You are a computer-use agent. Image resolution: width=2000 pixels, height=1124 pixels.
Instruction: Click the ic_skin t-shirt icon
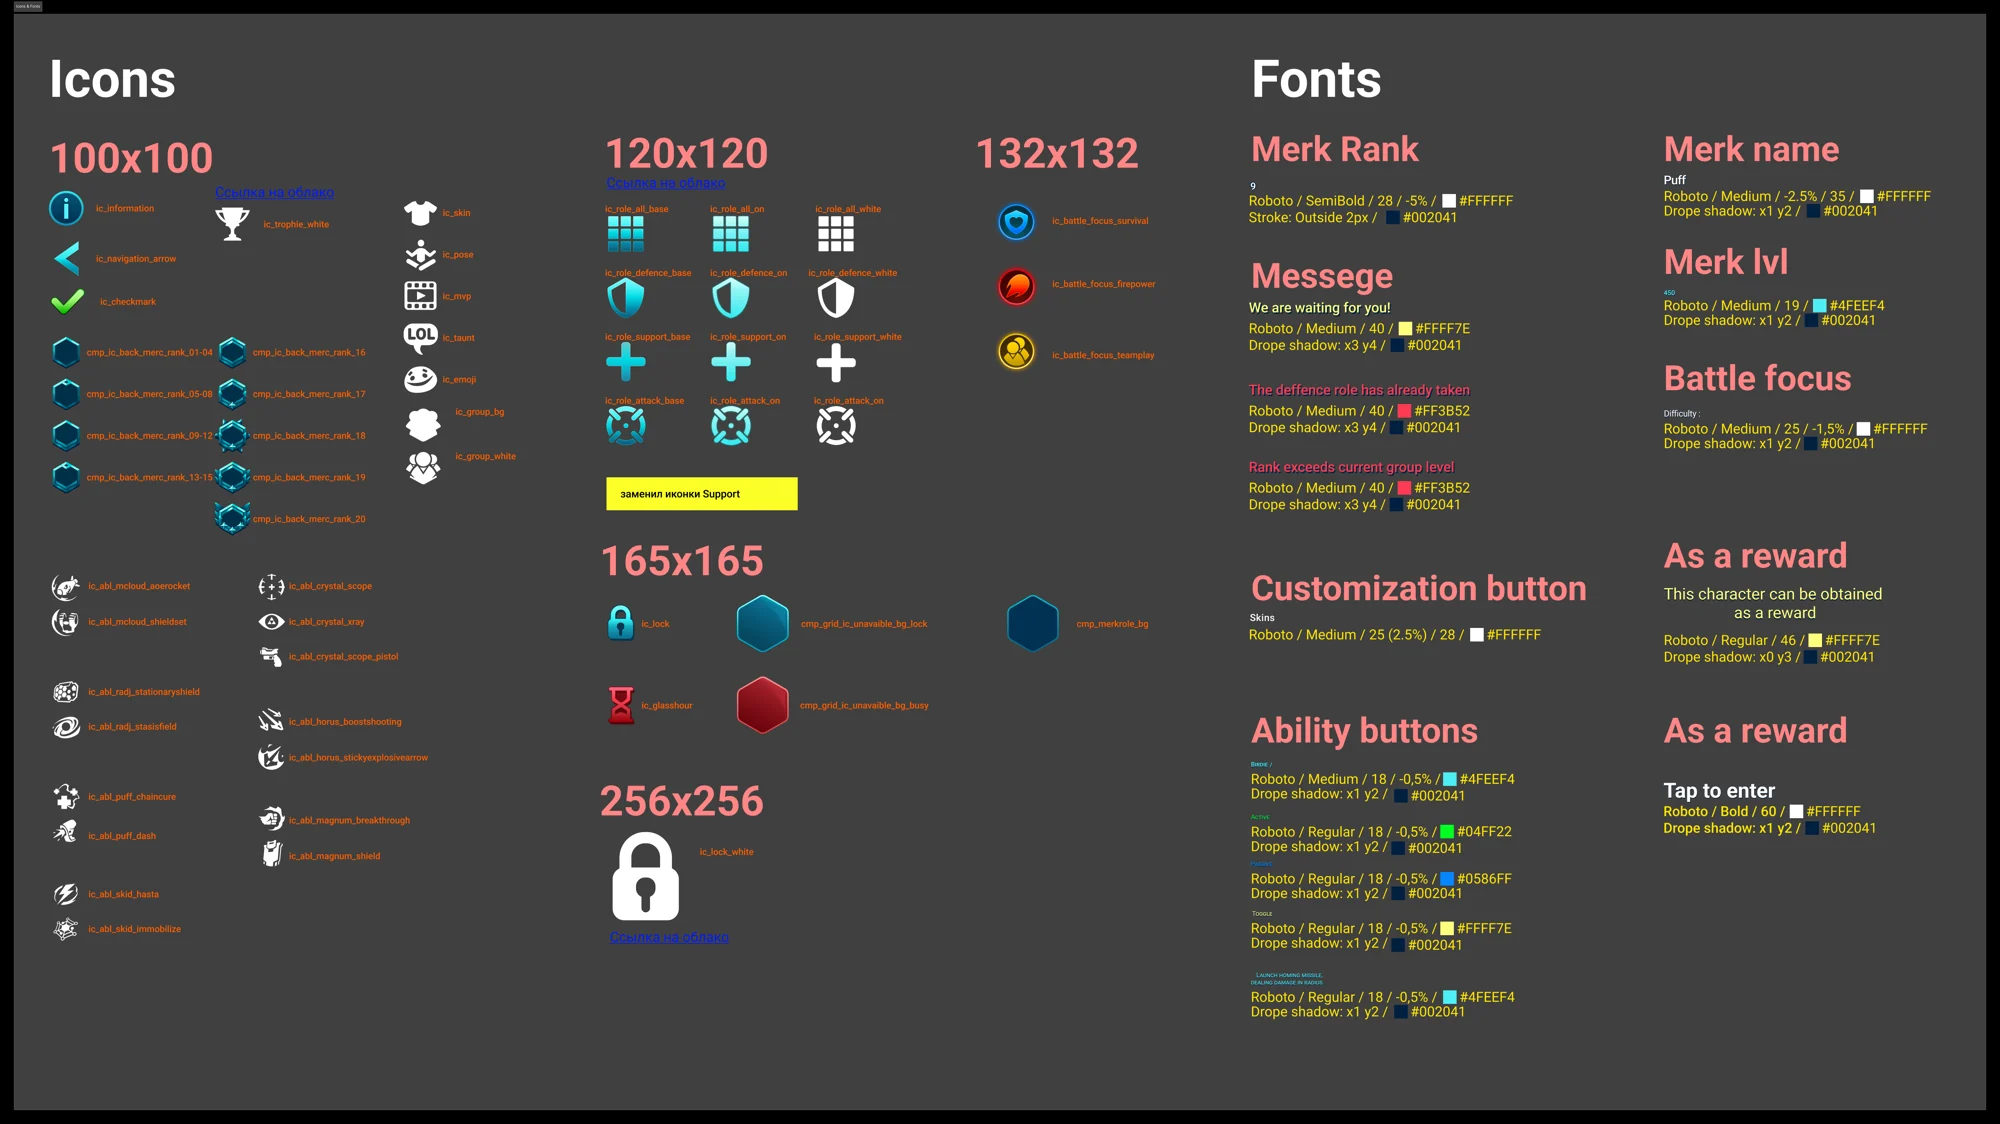pos(420,212)
